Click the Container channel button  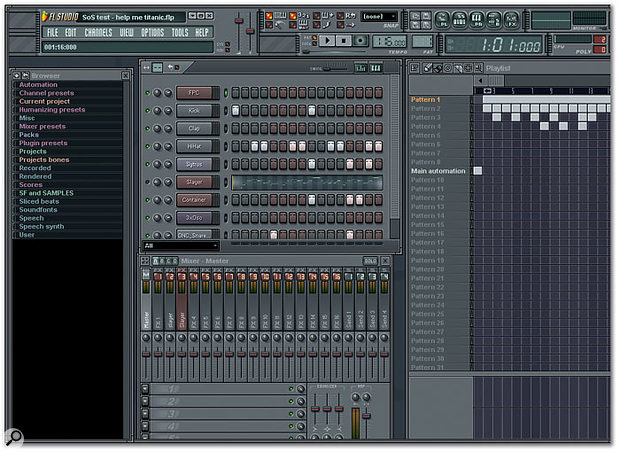click(198, 200)
